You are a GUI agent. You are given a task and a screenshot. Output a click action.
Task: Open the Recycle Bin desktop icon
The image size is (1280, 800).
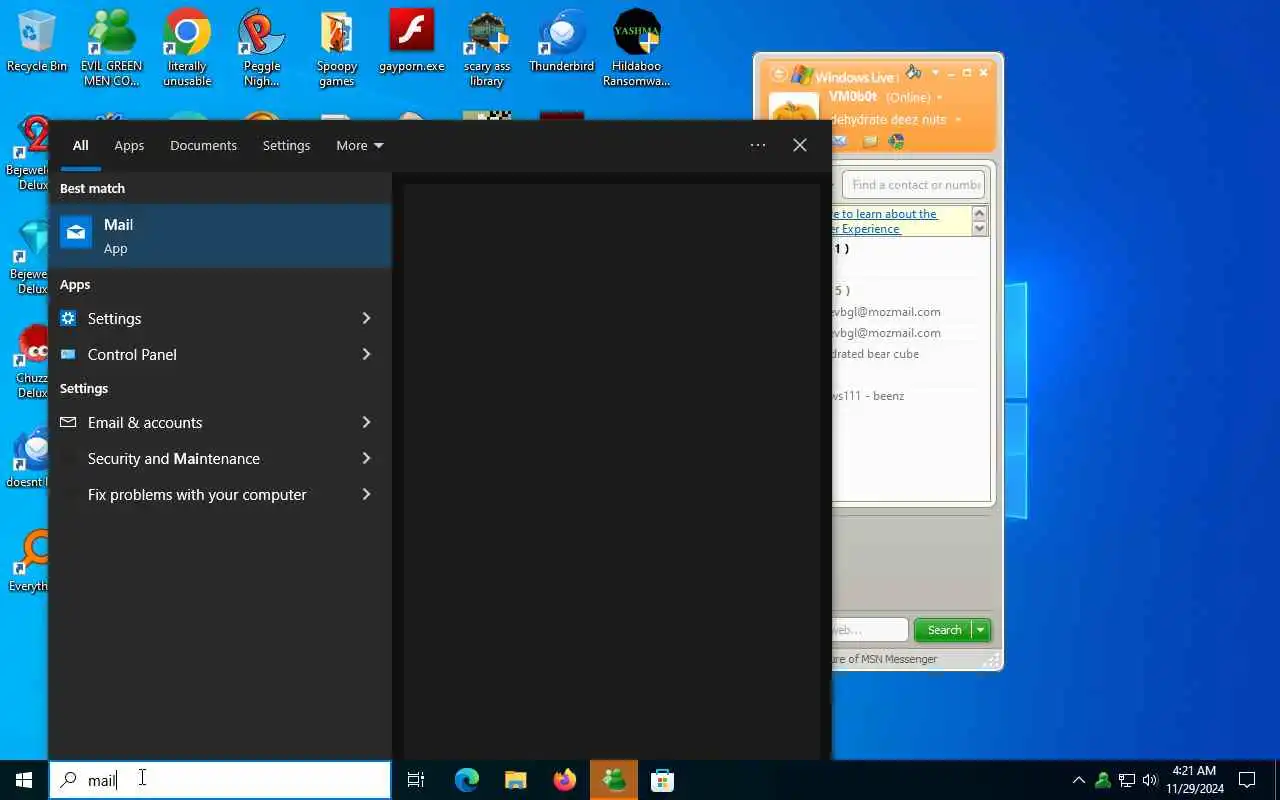pyautogui.click(x=37, y=42)
